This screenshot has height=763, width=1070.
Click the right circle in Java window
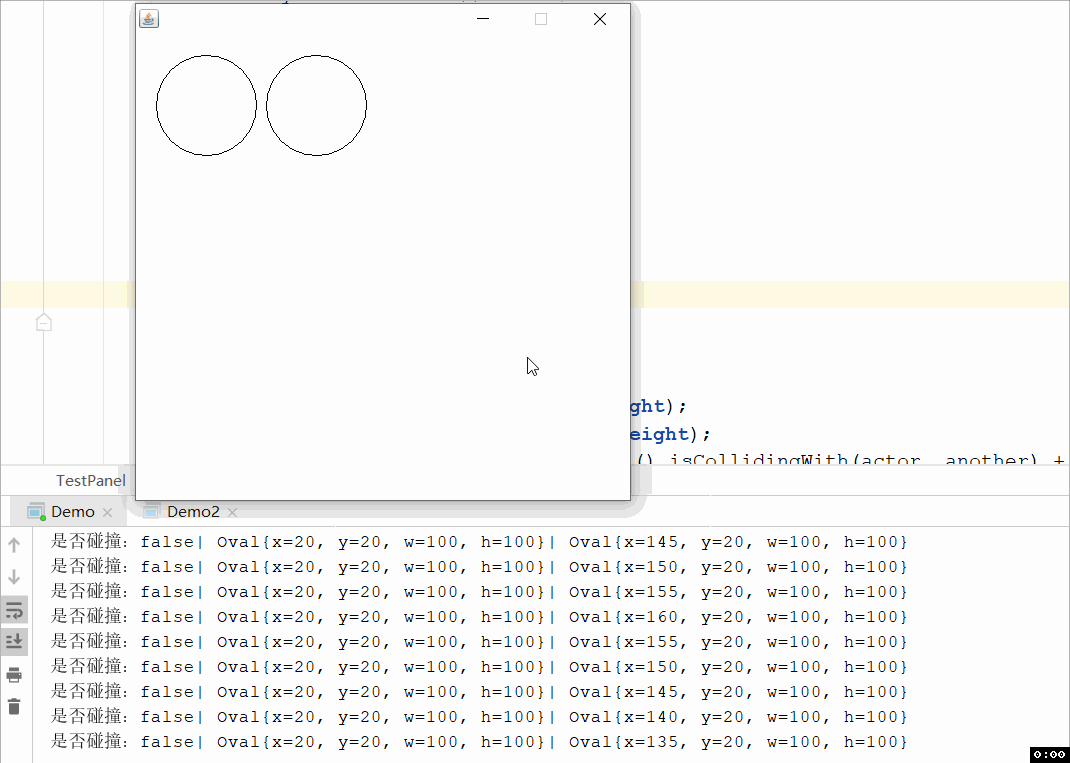click(316, 105)
